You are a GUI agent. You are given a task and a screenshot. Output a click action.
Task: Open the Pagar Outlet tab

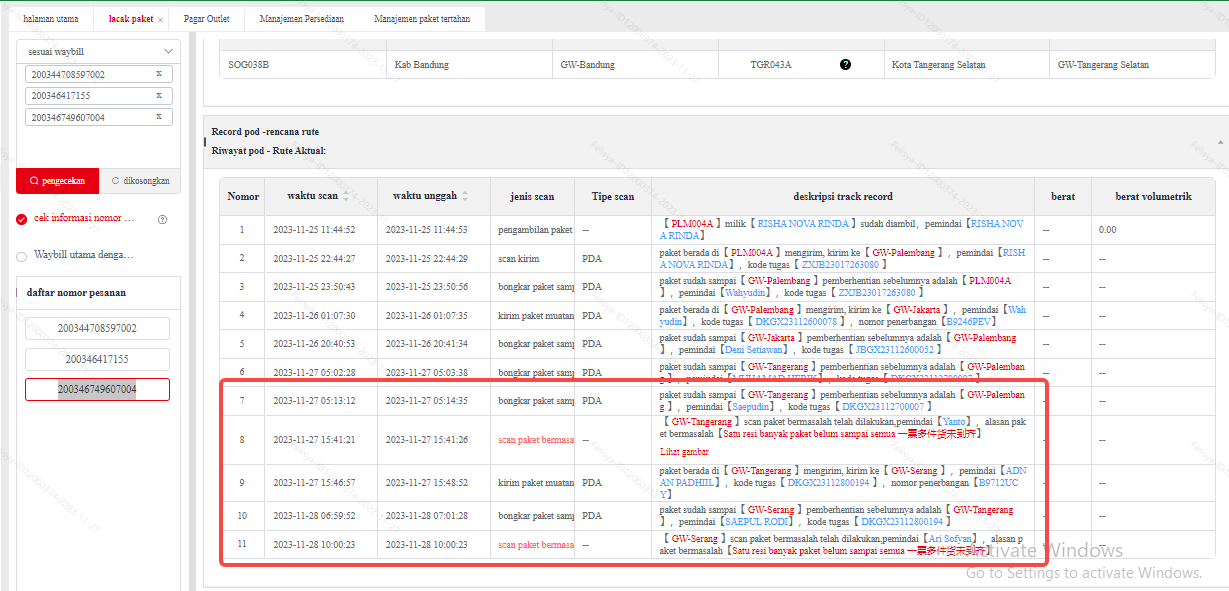click(x=207, y=19)
